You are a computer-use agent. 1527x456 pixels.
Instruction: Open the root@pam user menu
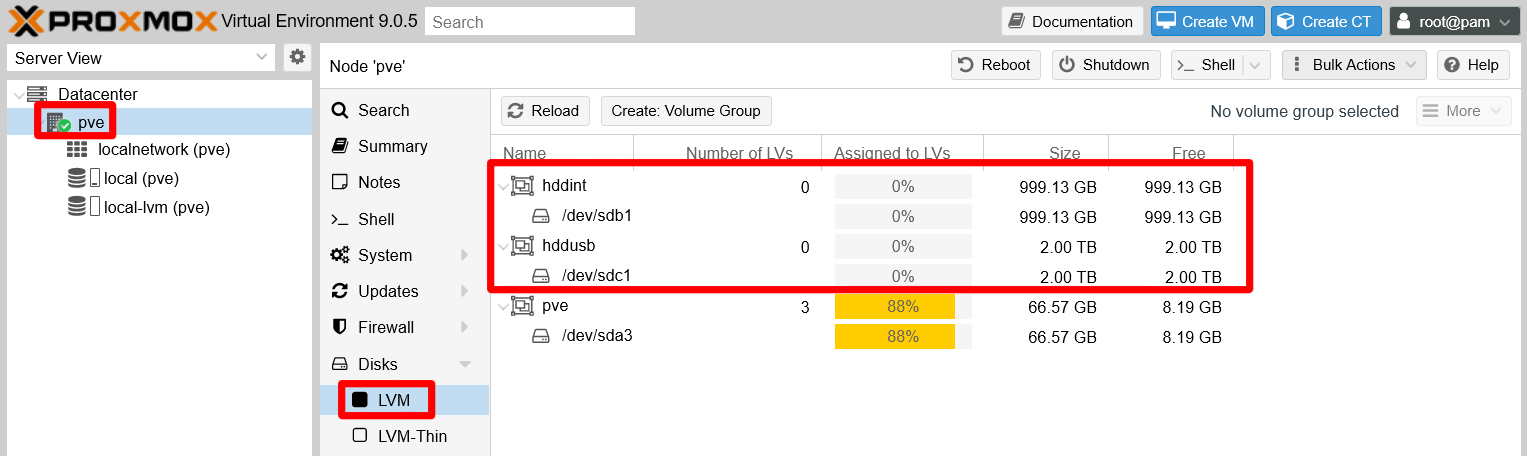[x=1455, y=21]
